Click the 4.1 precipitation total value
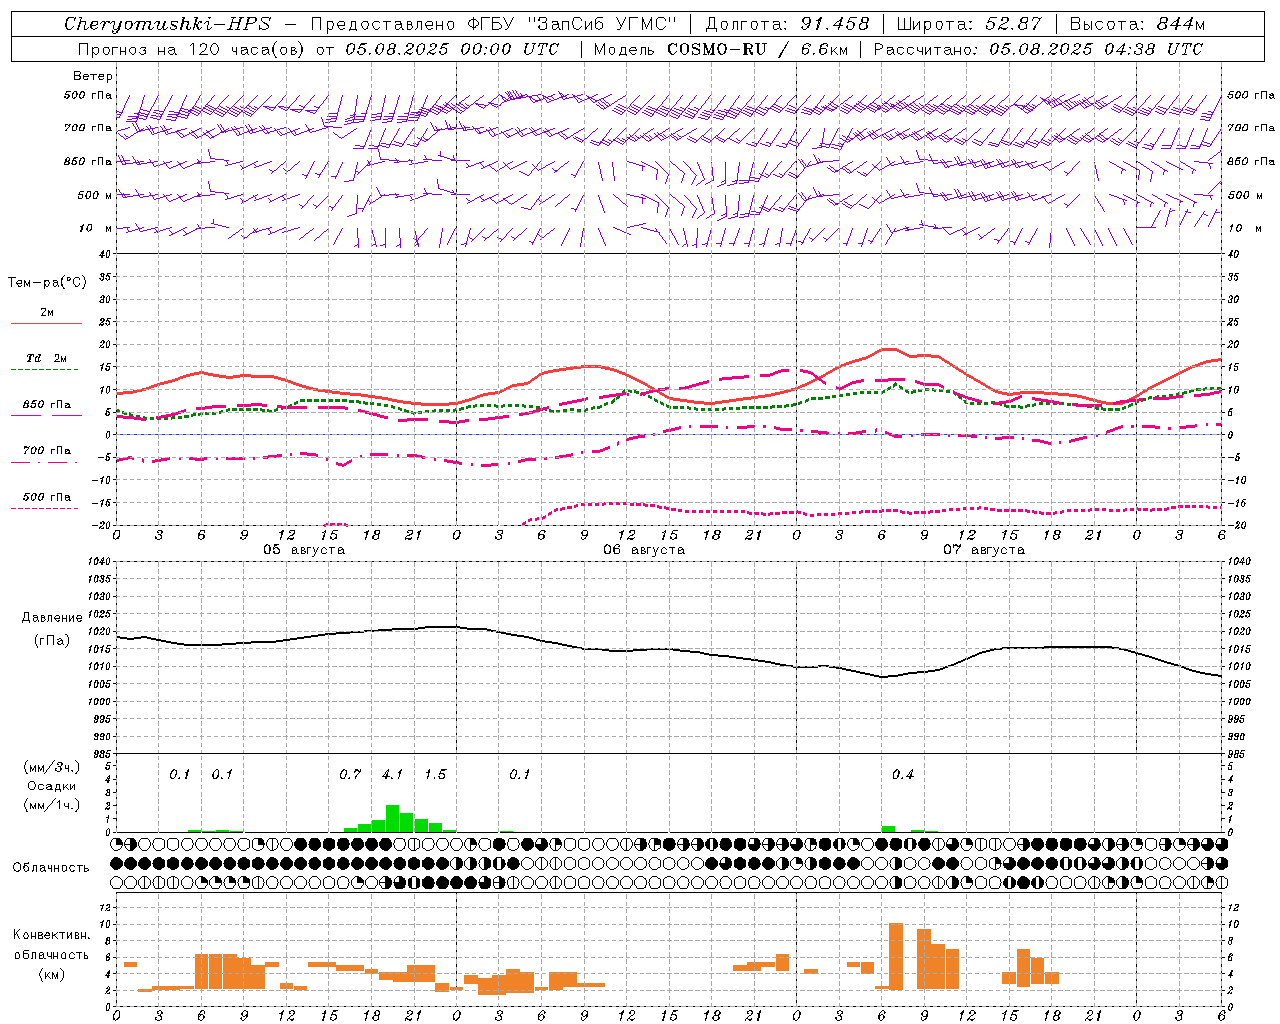The image size is (1280, 1024). 392,775
